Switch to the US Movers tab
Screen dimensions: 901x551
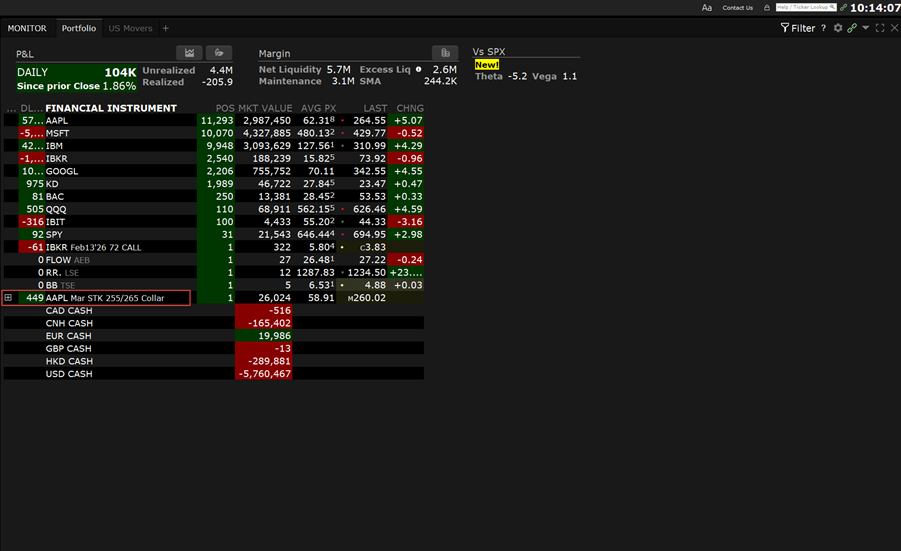point(130,28)
